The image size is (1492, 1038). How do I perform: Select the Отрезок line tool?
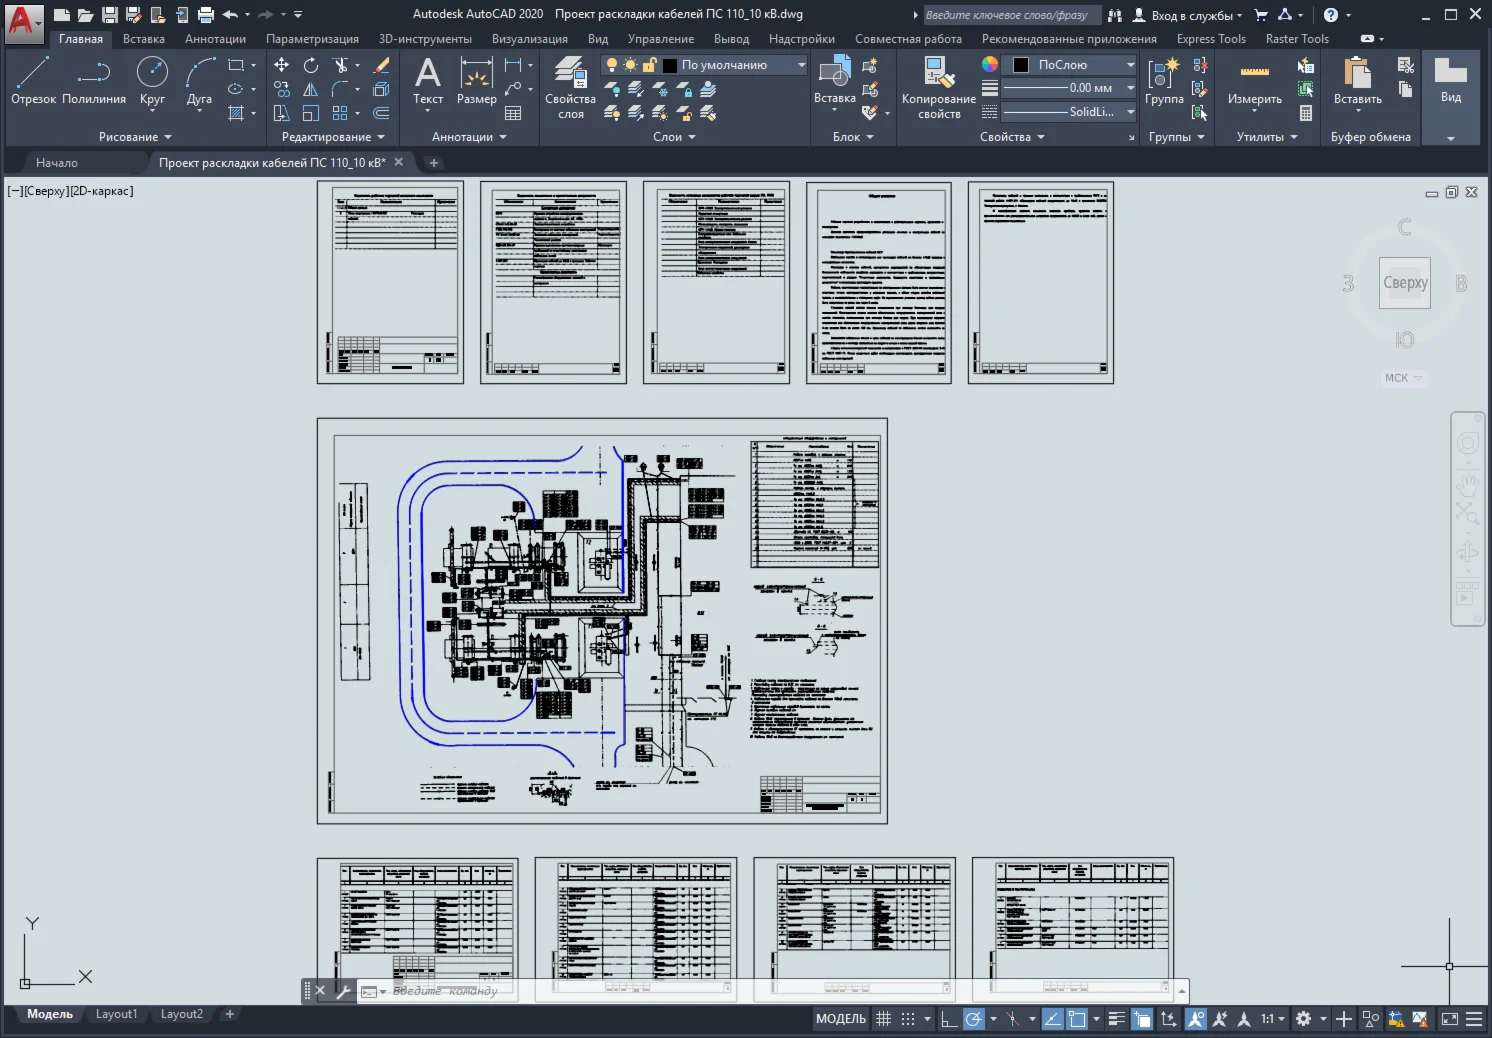tap(33, 80)
